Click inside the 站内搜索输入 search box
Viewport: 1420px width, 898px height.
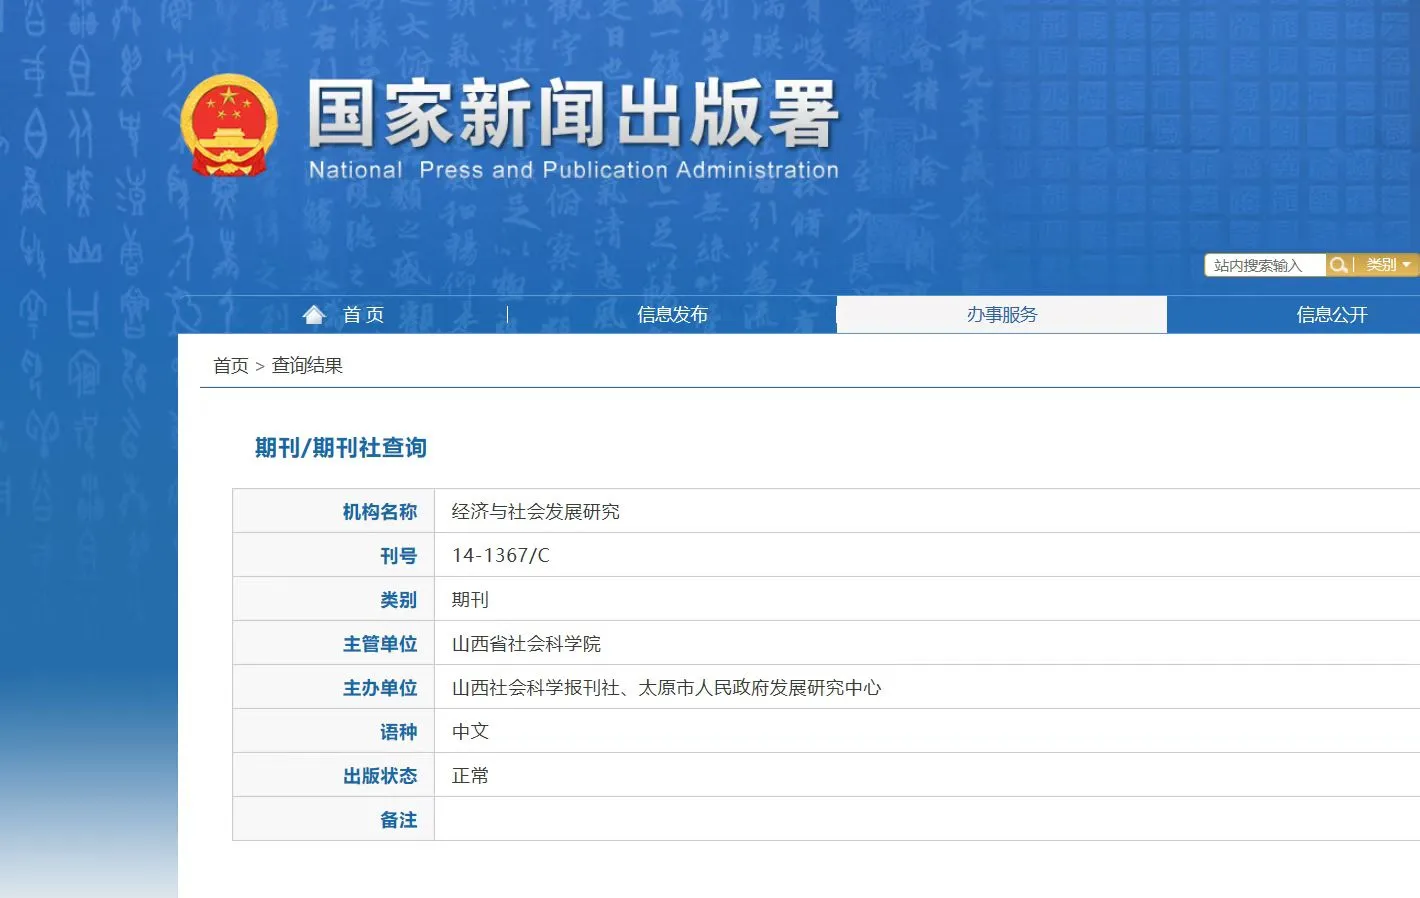click(x=1263, y=264)
